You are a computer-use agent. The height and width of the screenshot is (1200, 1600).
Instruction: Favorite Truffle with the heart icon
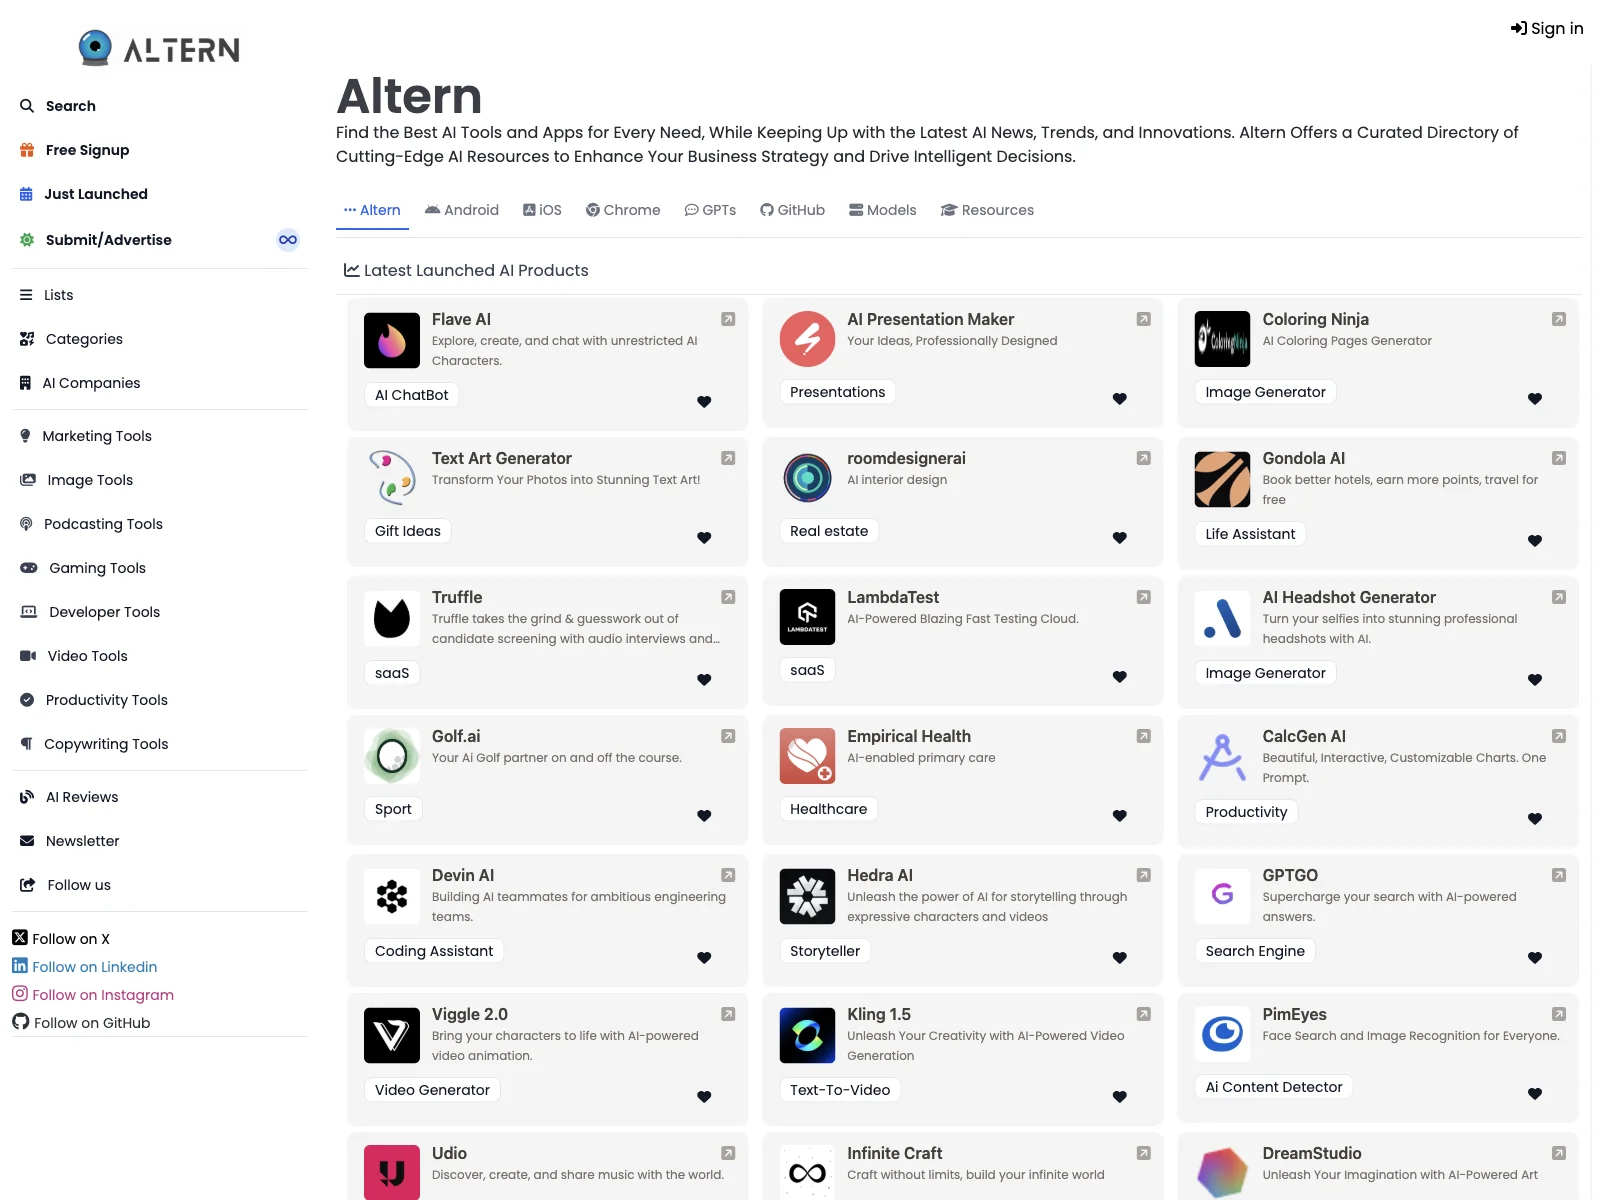pos(704,680)
